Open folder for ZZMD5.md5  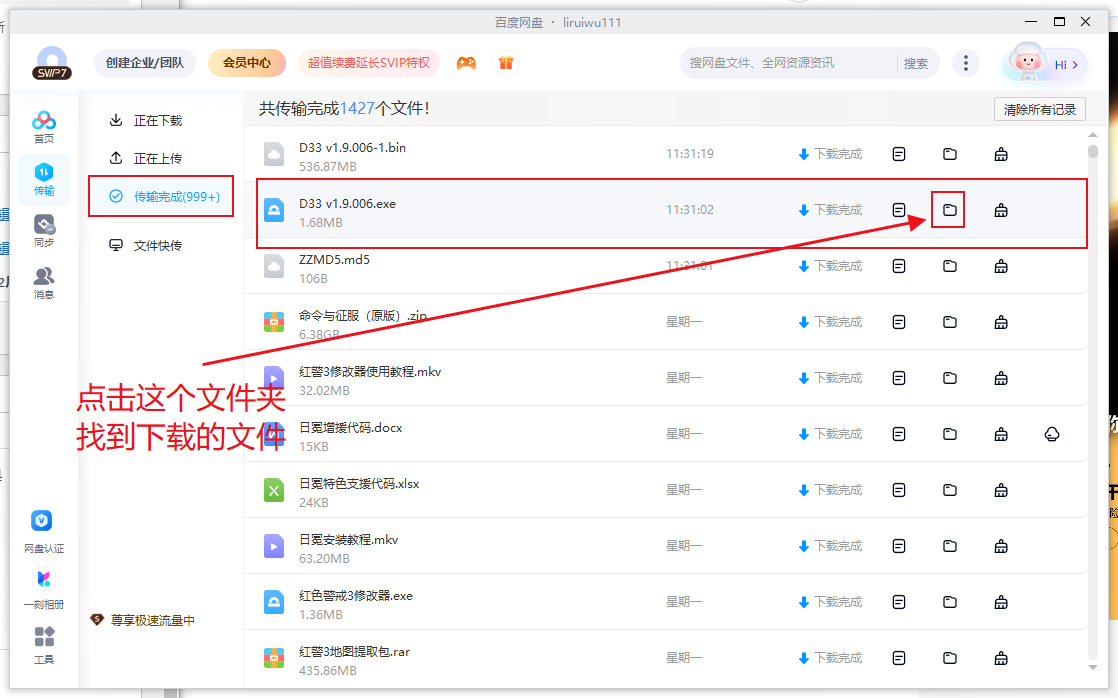(949, 266)
